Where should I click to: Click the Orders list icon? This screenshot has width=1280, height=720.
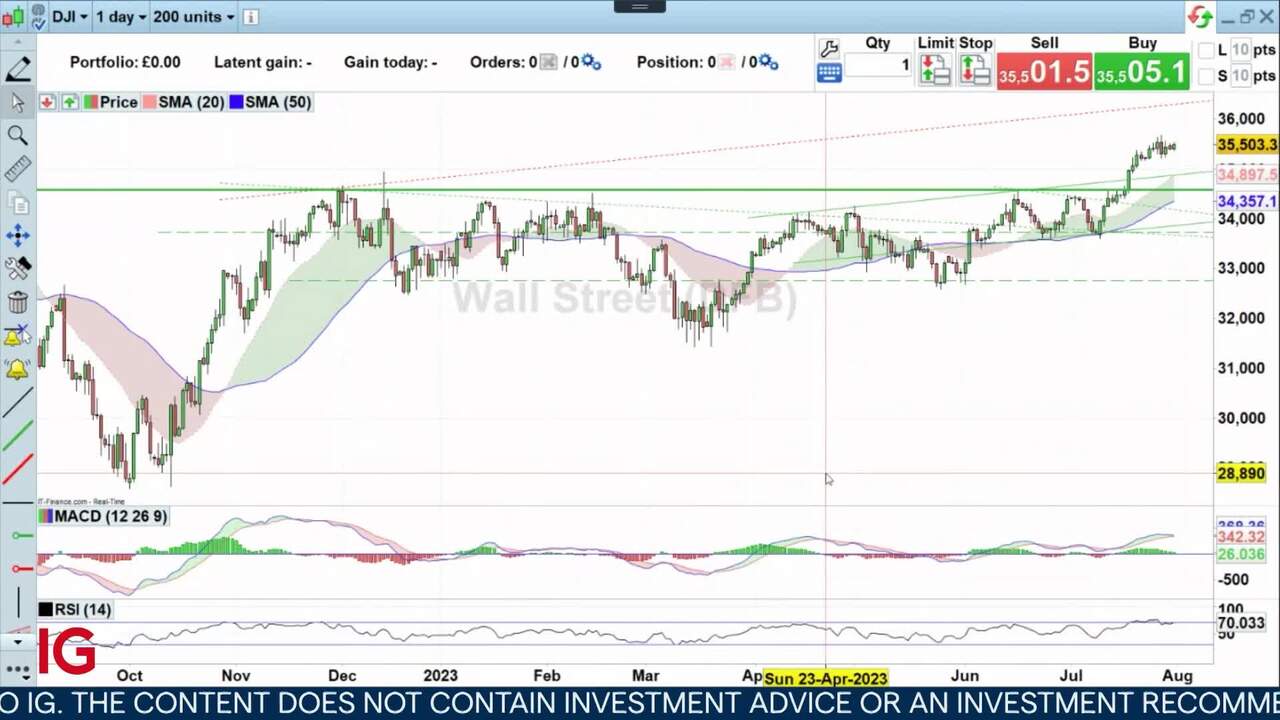(x=548, y=62)
